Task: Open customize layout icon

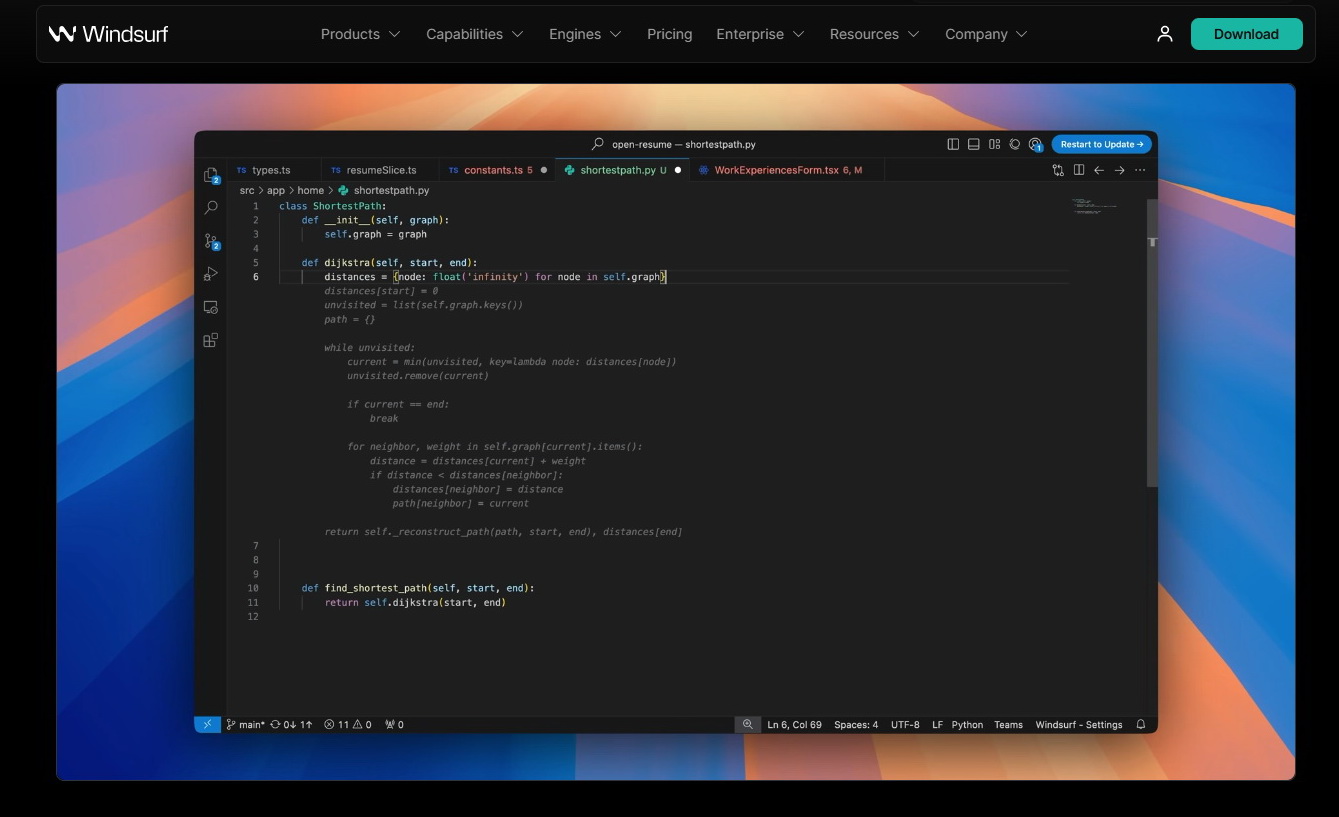Action: (994, 144)
